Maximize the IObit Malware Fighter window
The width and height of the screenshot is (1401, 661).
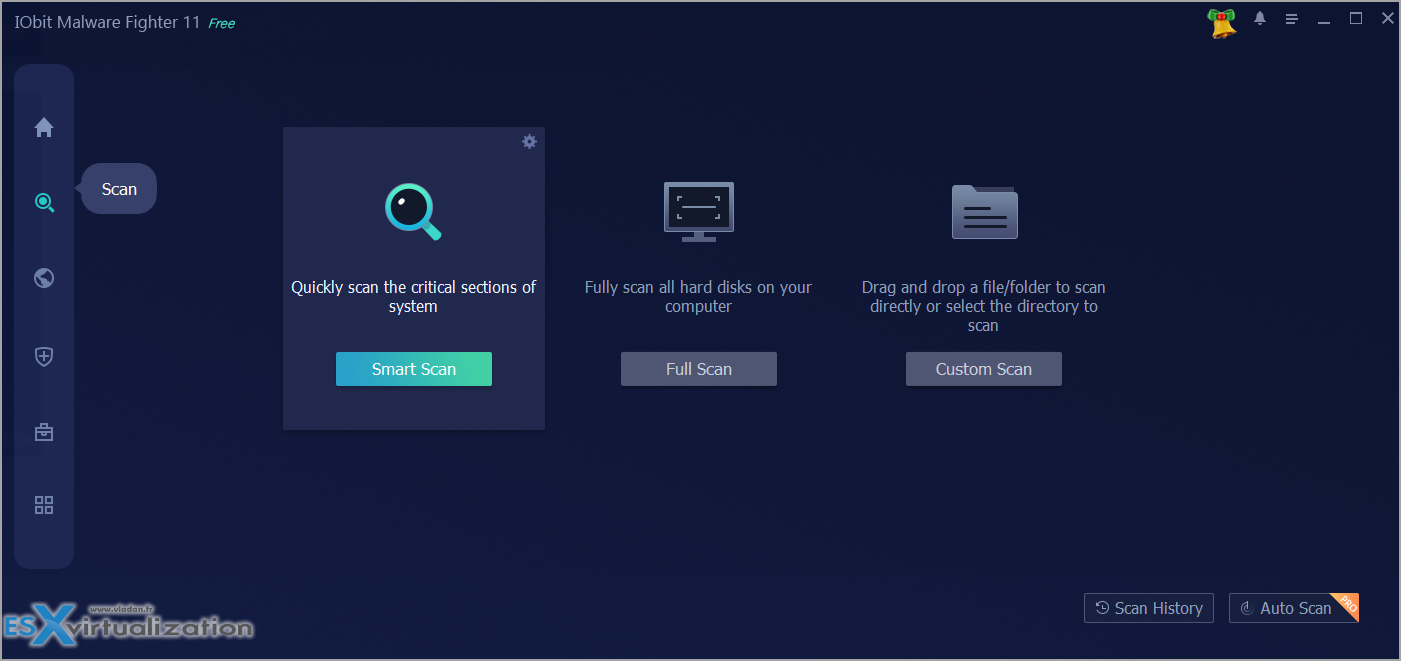[x=1356, y=18]
